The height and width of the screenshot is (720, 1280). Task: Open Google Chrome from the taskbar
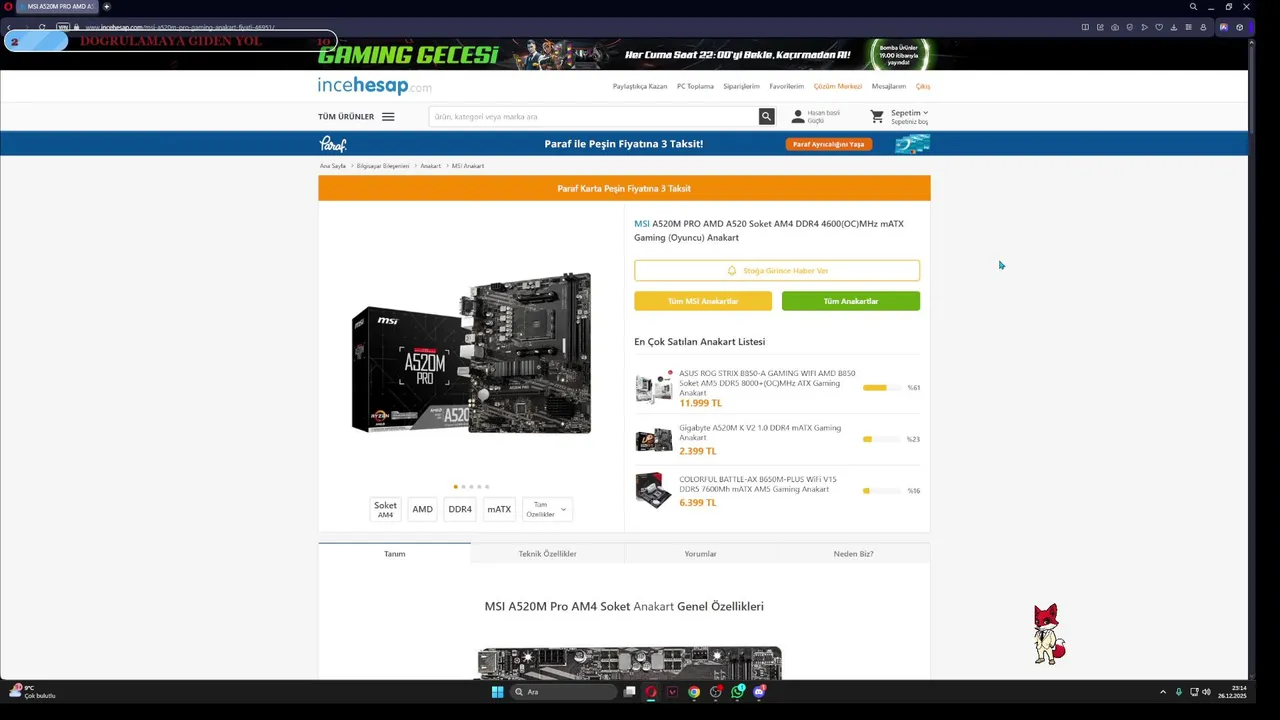[694, 692]
